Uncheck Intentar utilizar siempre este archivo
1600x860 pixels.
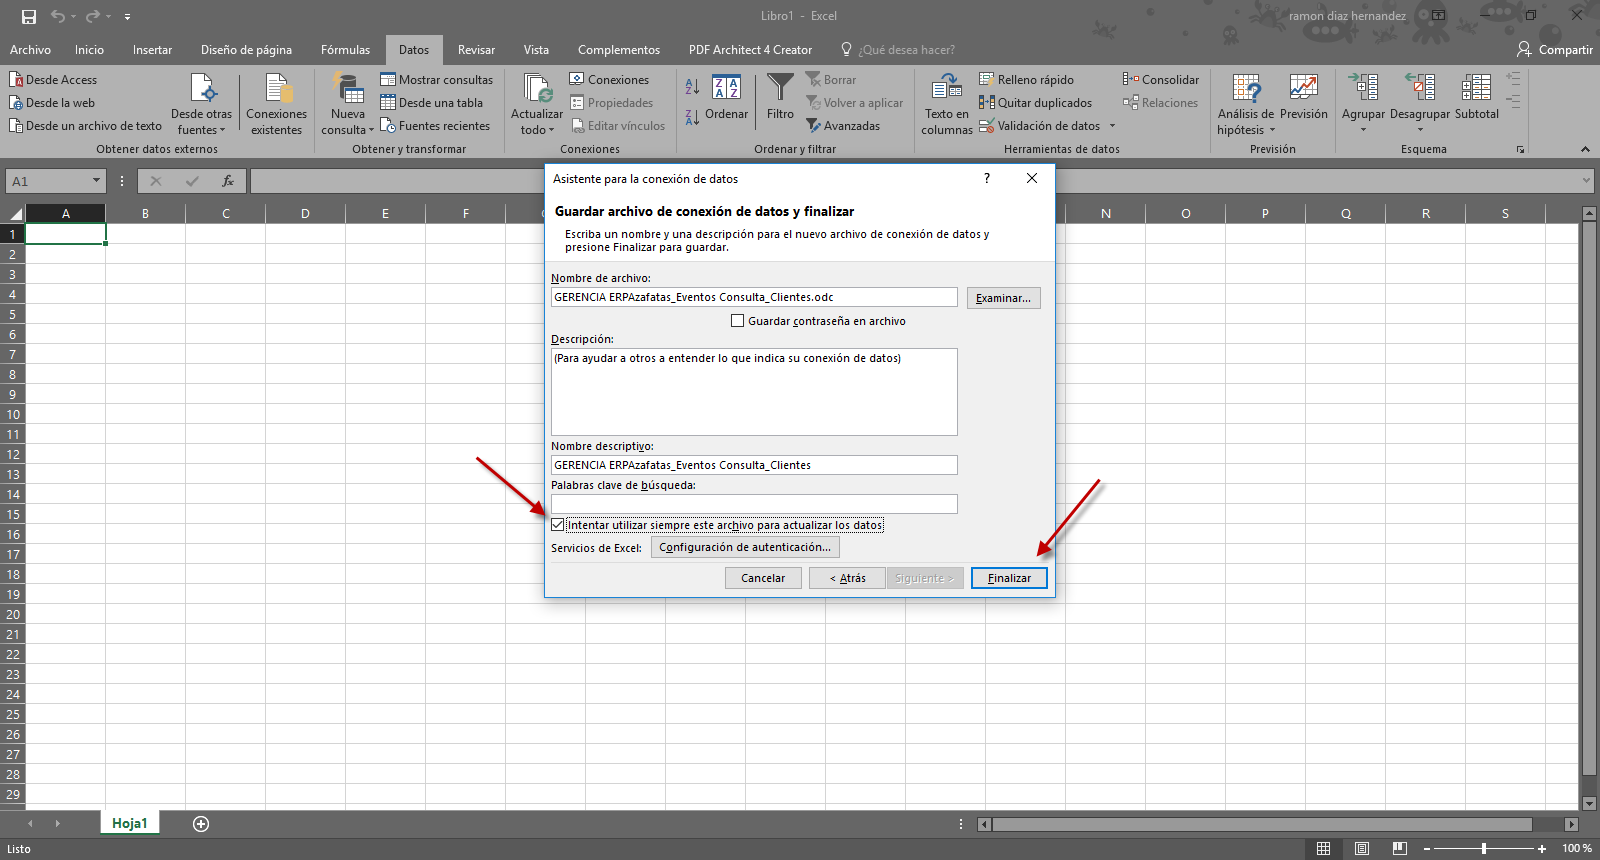pos(558,525)
